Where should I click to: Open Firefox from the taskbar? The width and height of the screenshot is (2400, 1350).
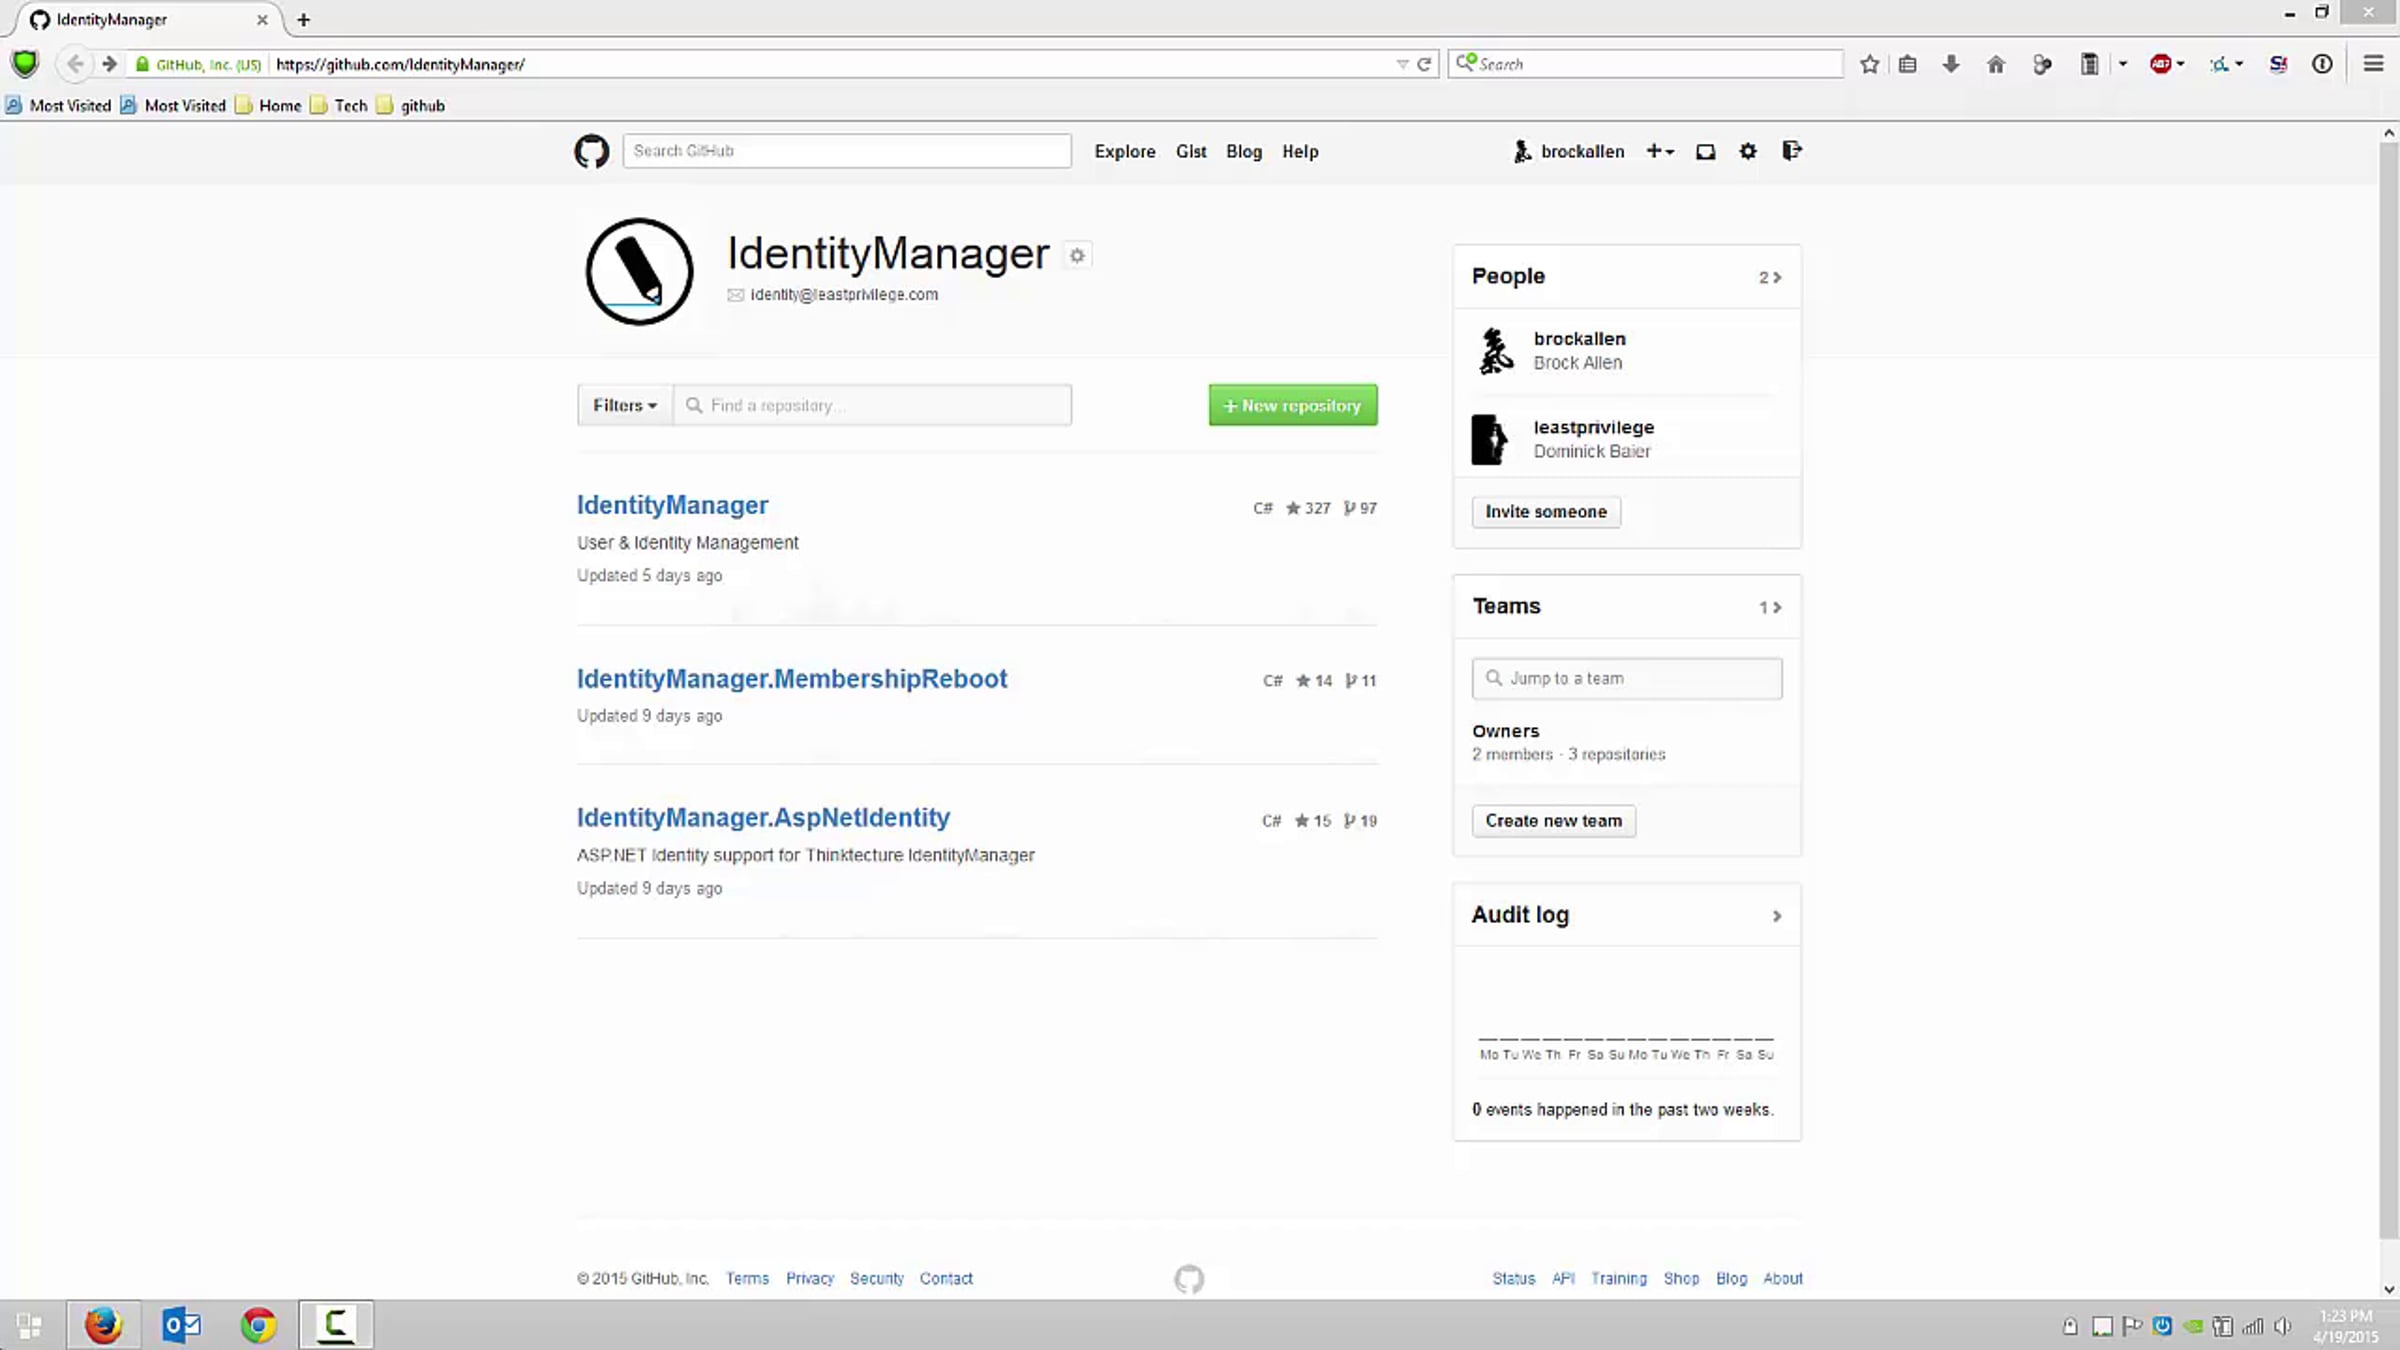point(103,1325)
